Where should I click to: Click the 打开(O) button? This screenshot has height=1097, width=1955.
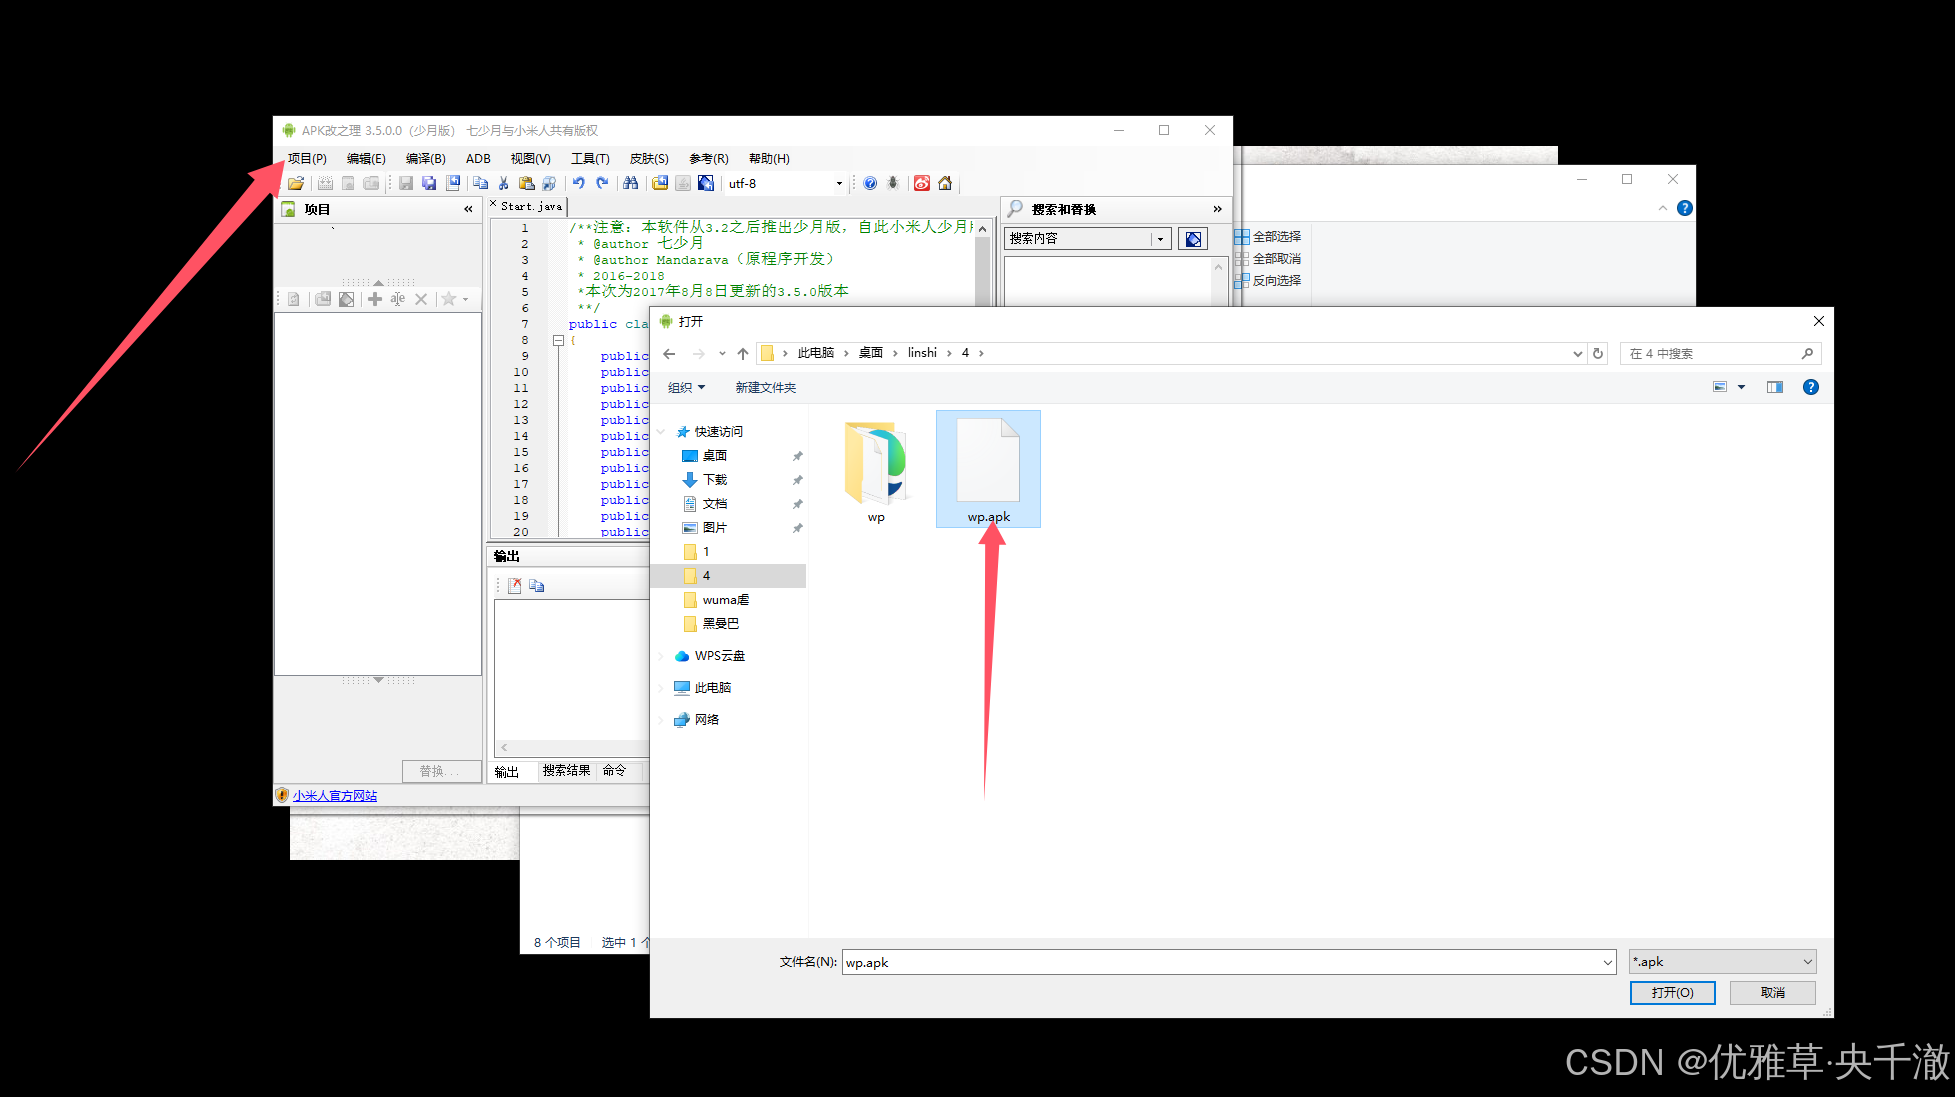tap(1672, 993)
